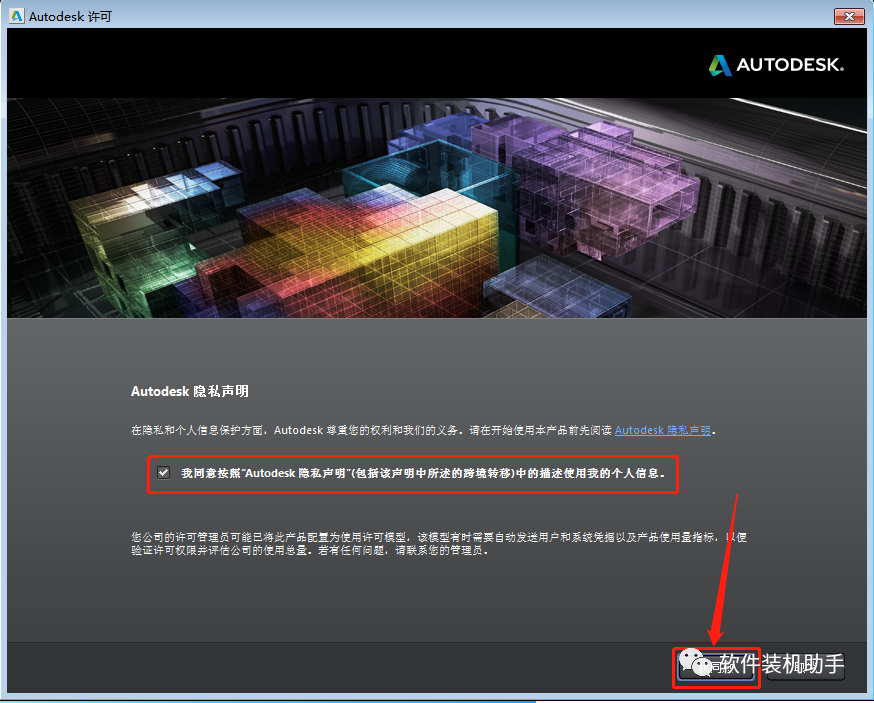Open the Autodesk 隐私声明 hyperlink
Screen dimensions: 874x703
click(x=663, y=430)
